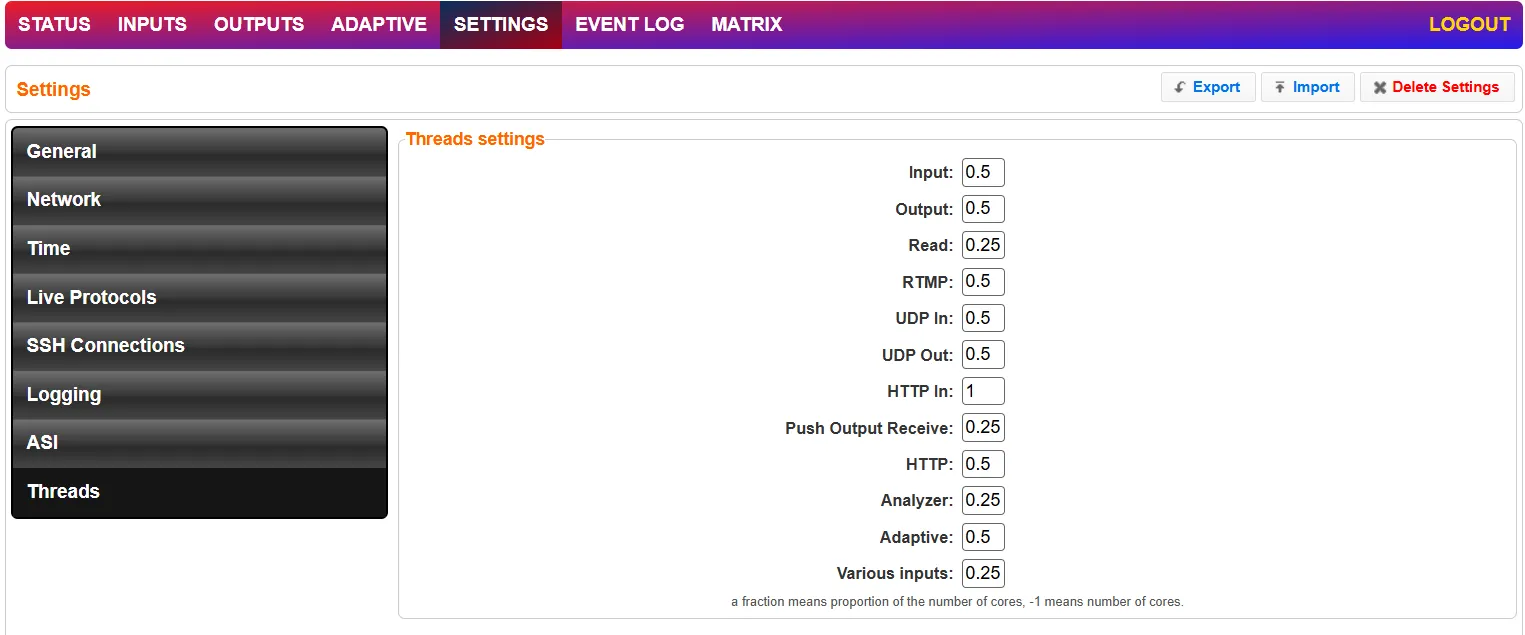Click the Push Output Receive label

pos(869,428)
